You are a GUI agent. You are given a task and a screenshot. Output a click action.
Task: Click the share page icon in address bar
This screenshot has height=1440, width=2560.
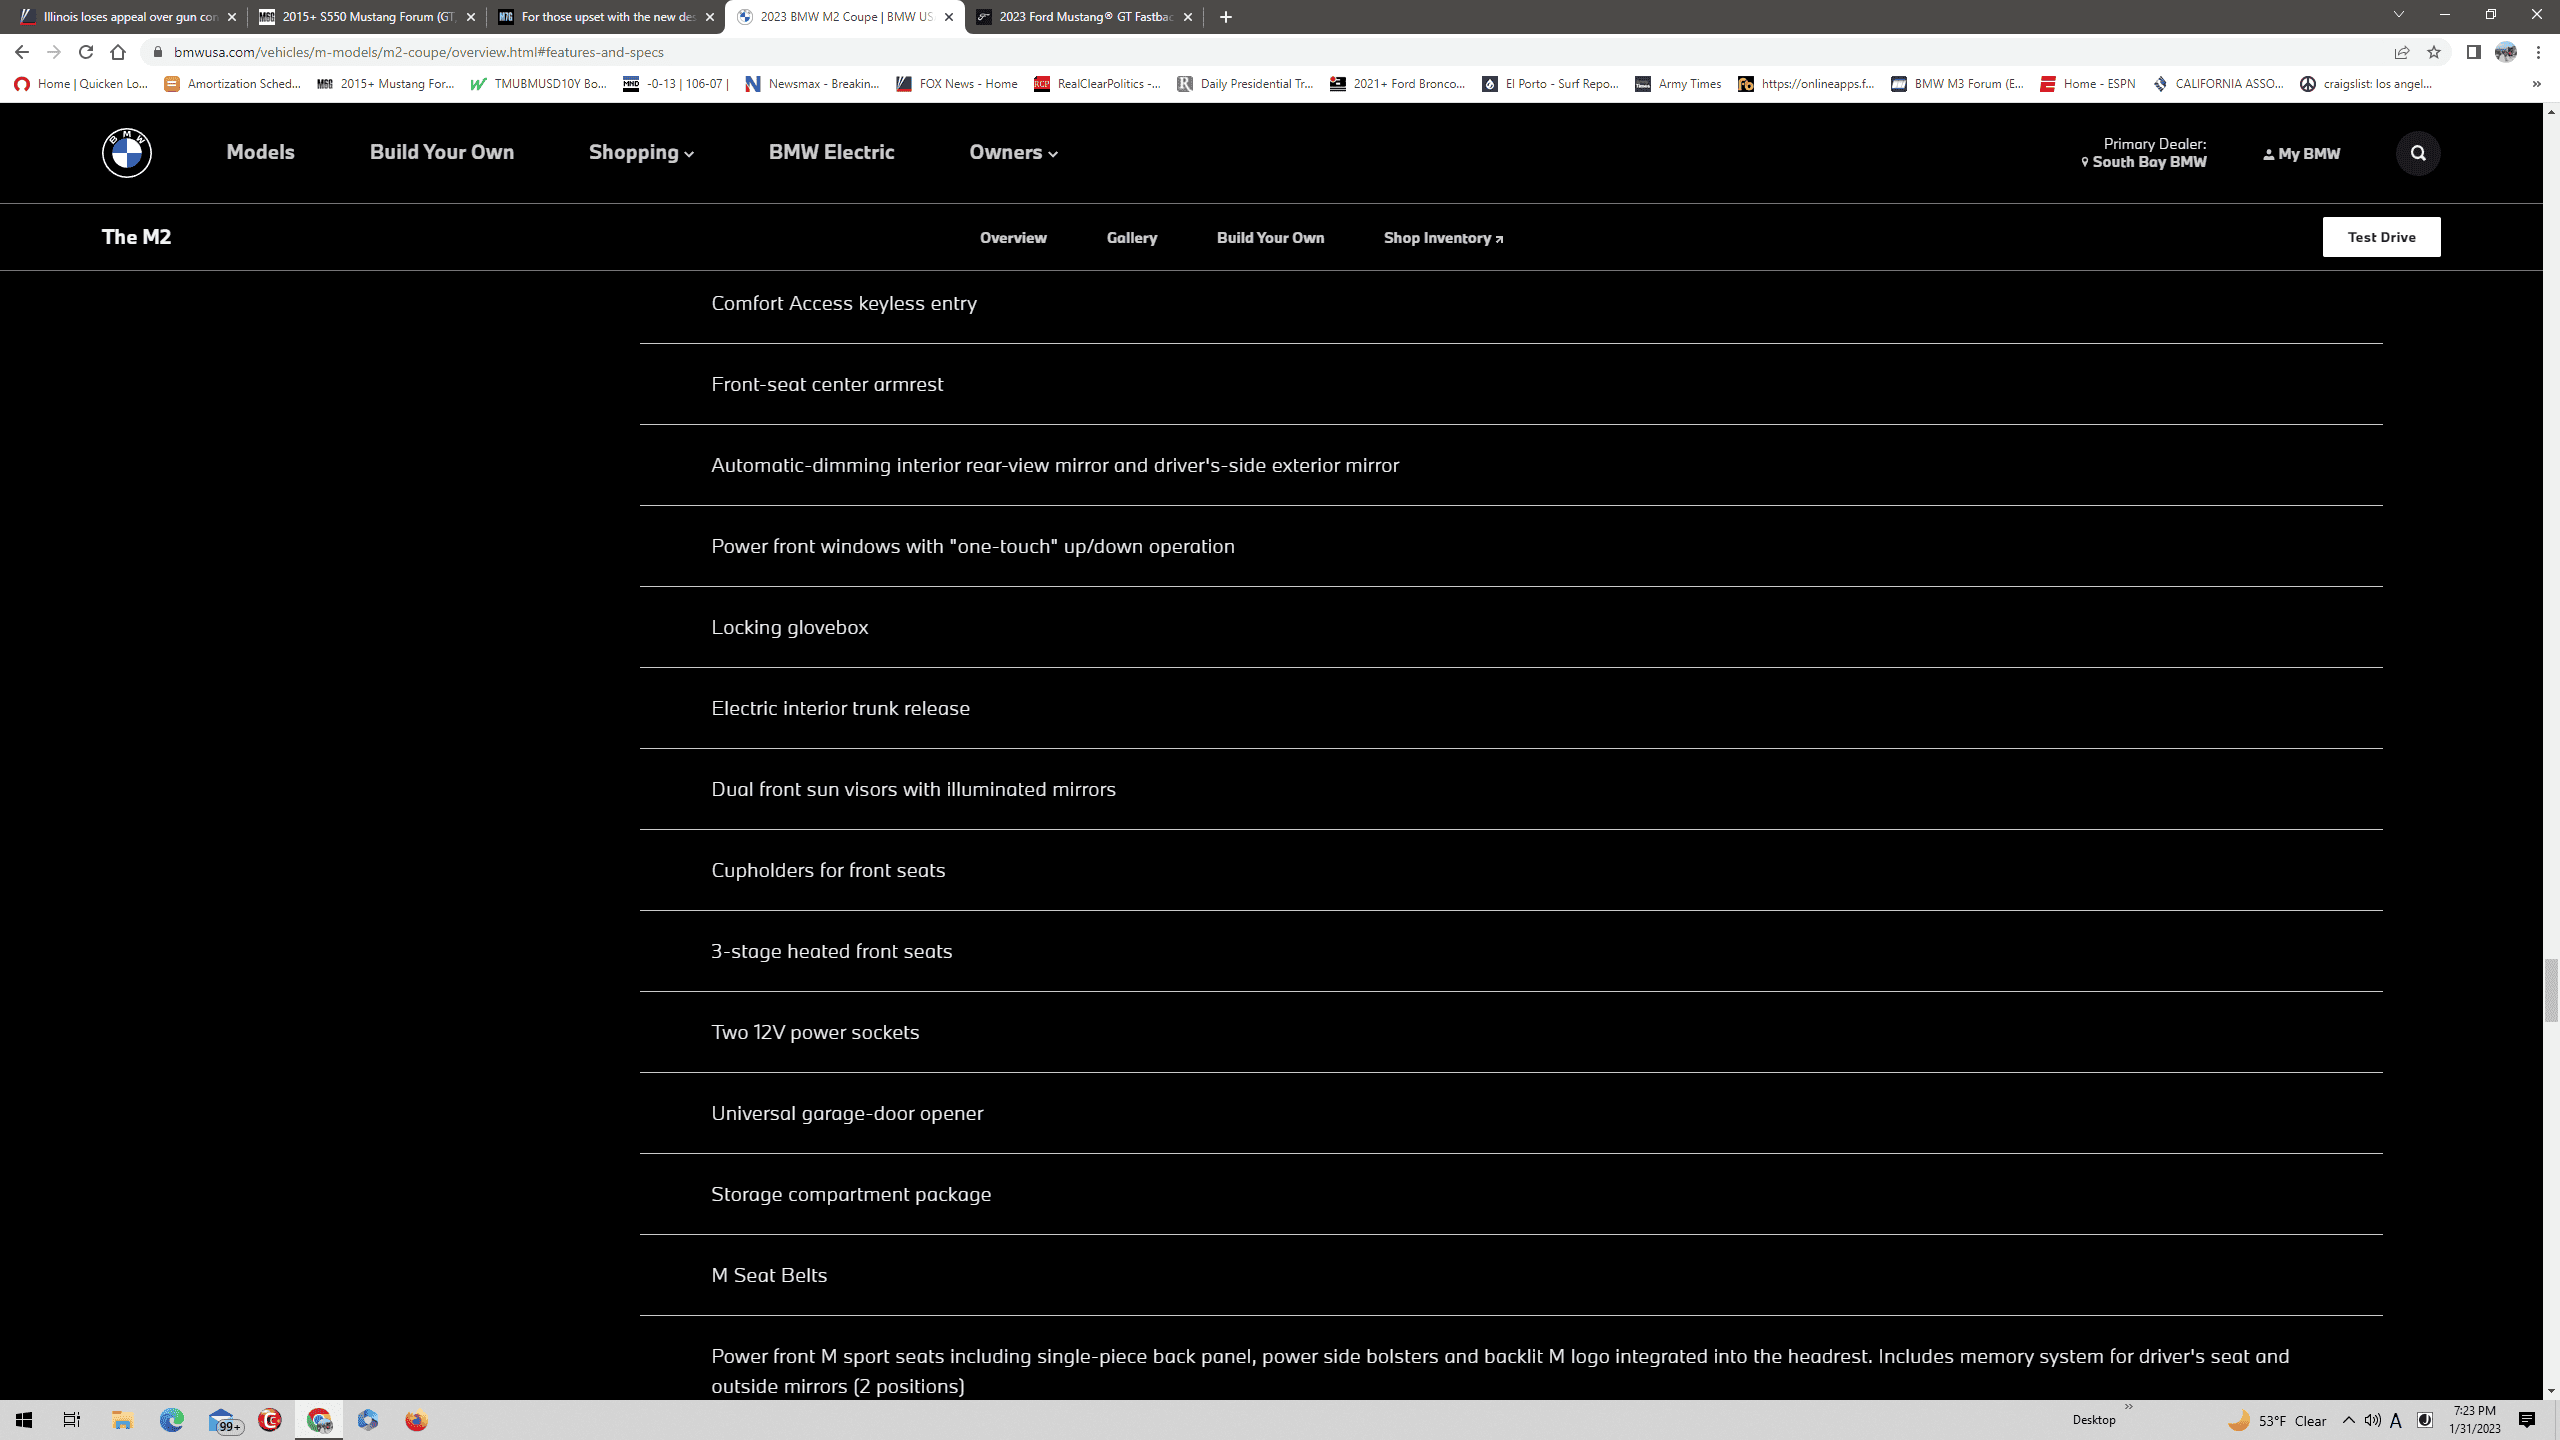[2402, 52]
